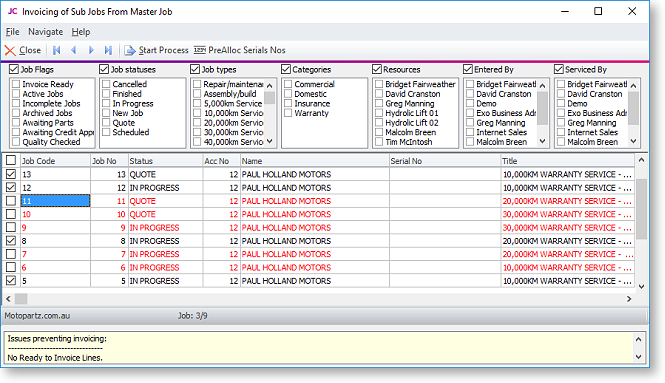Click the Close toolbar button label

30,50
